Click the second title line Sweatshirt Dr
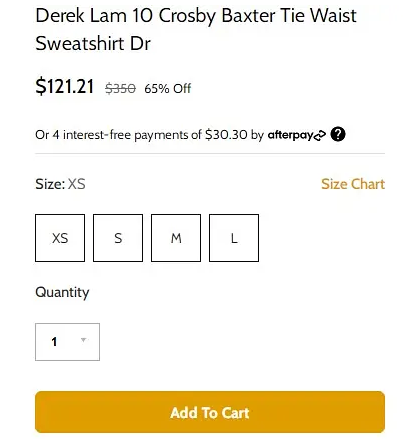409x441 pixels. pos(93,43)
